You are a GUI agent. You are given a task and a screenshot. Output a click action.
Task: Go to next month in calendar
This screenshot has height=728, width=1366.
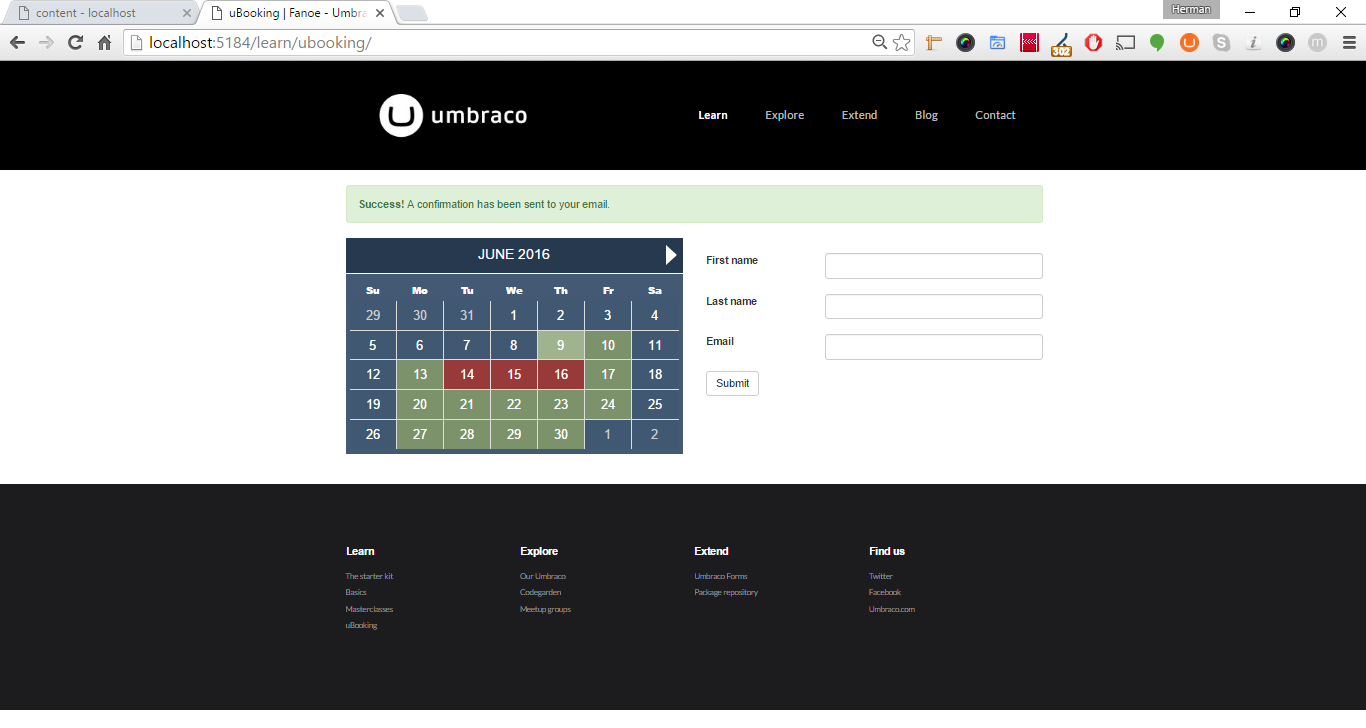pyautogui.click(x=671, y=255)
